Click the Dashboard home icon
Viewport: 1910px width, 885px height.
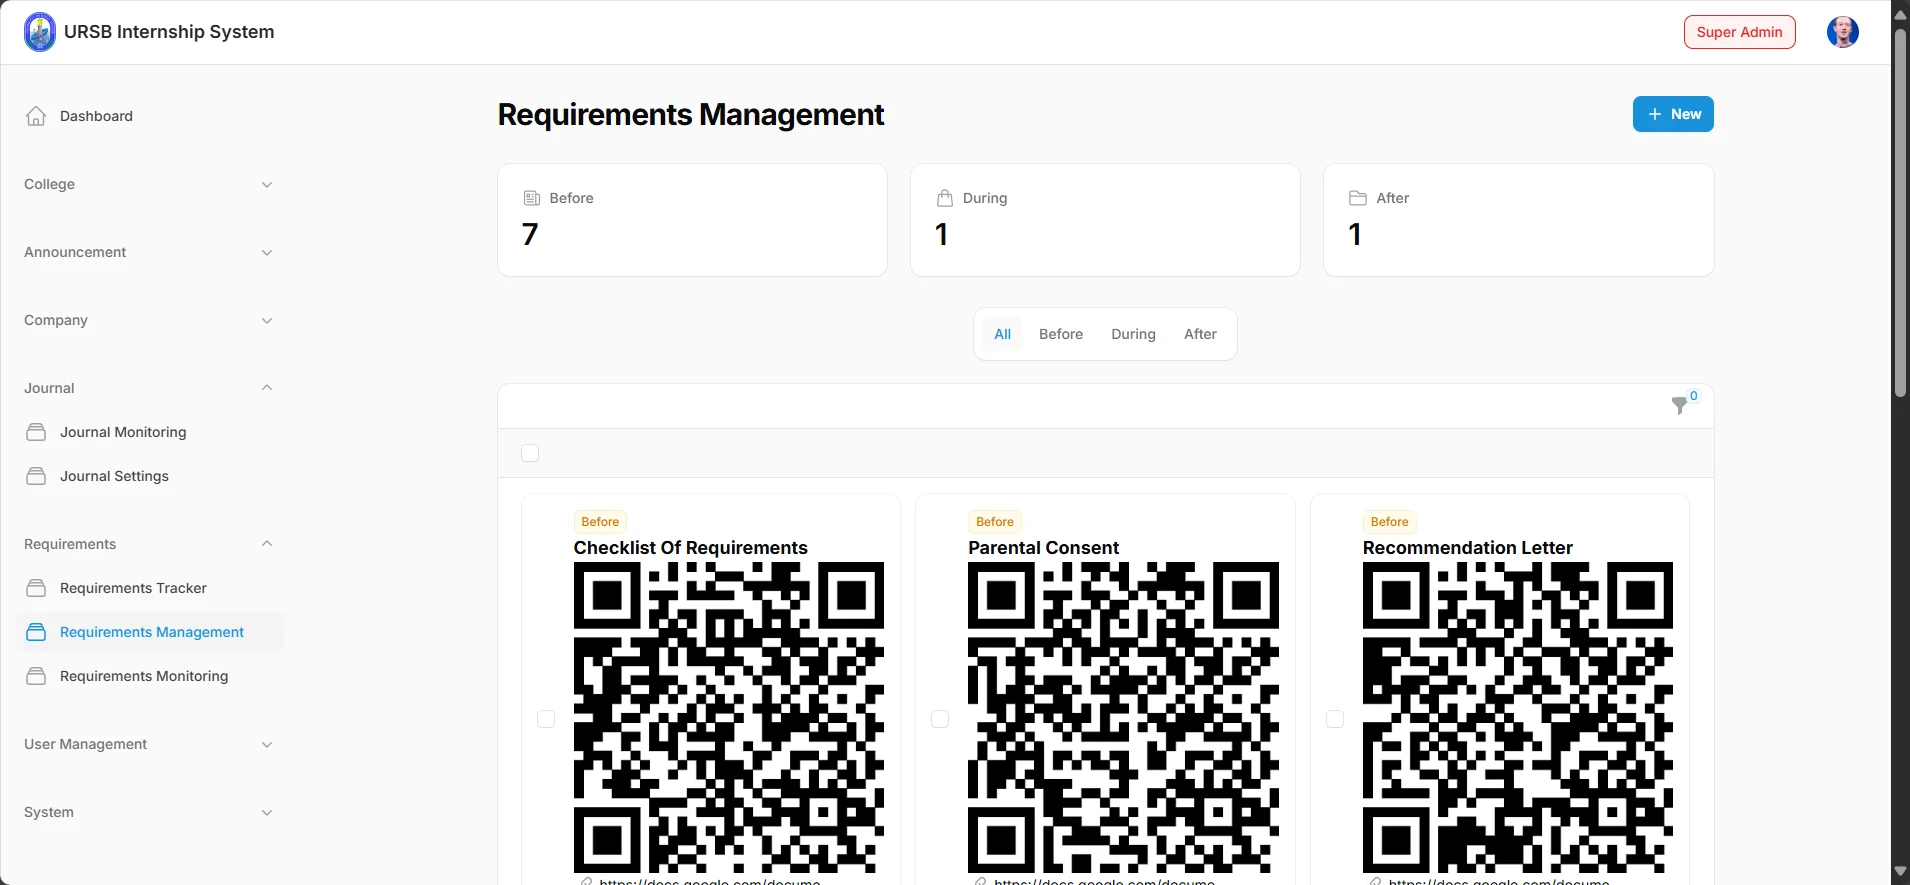click(x=36, y=116)
